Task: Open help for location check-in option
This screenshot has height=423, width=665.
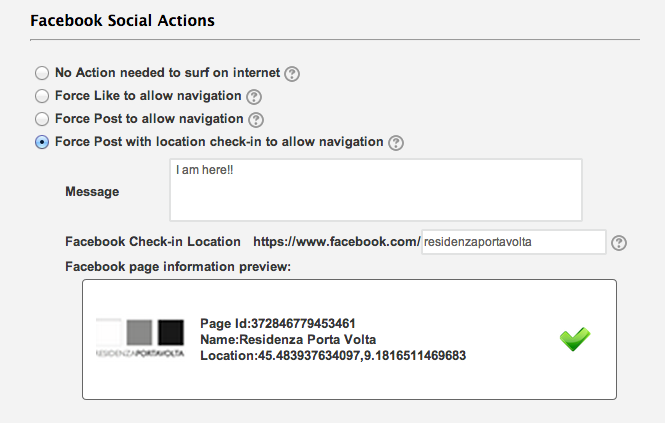Action: click(396, 143)
